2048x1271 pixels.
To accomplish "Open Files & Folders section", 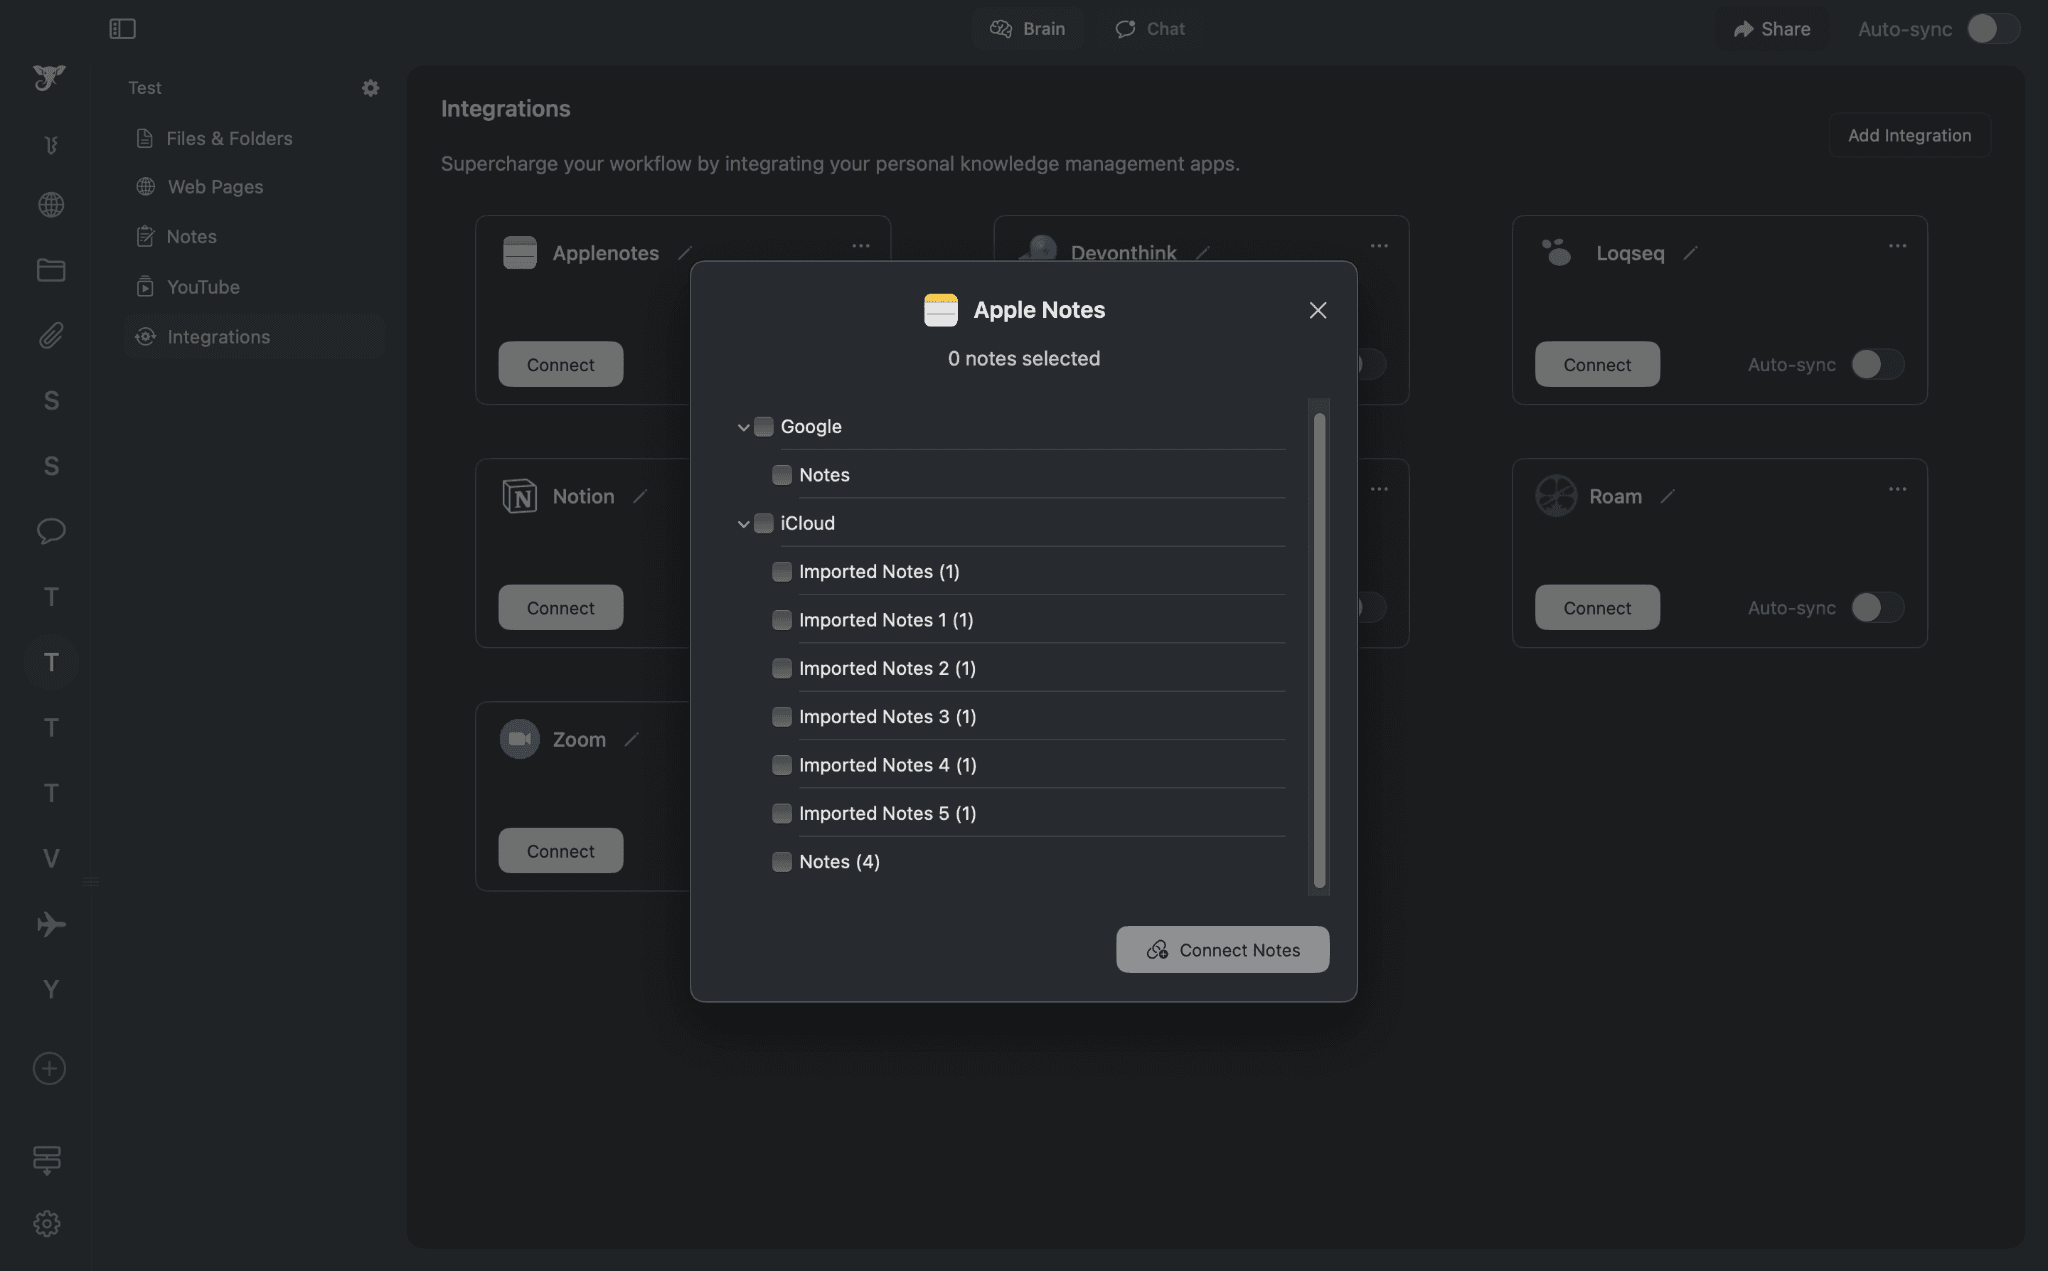I will coord(214,138).
